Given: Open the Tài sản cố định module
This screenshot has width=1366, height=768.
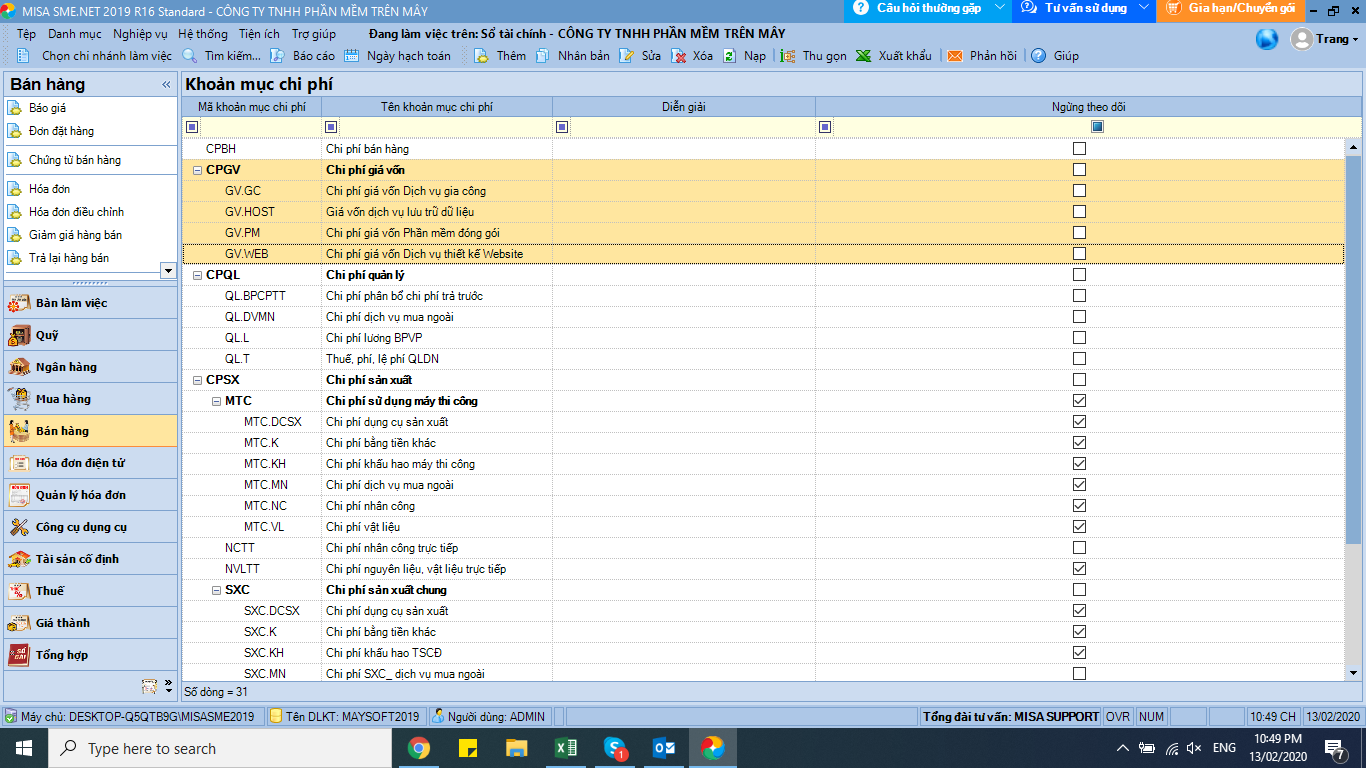Looking at the screenshot, I should click(77, 559).
